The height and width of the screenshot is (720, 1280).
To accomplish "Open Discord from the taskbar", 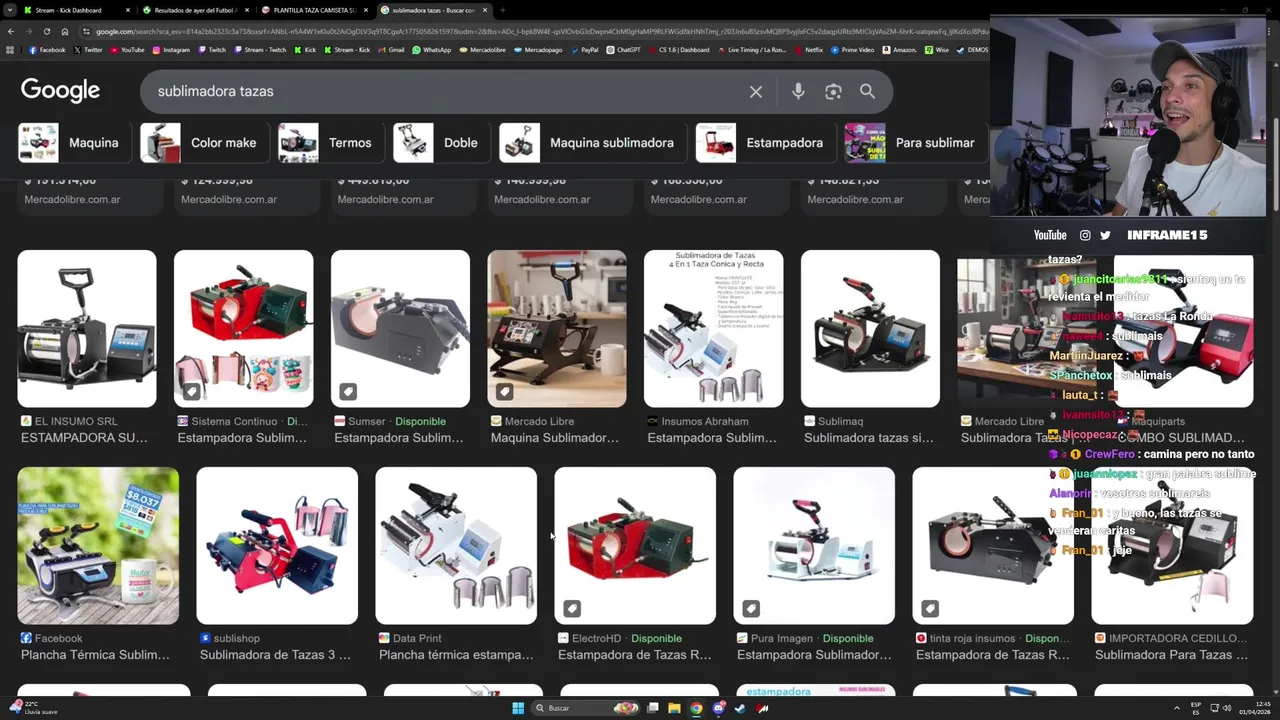I will (718, 708).
